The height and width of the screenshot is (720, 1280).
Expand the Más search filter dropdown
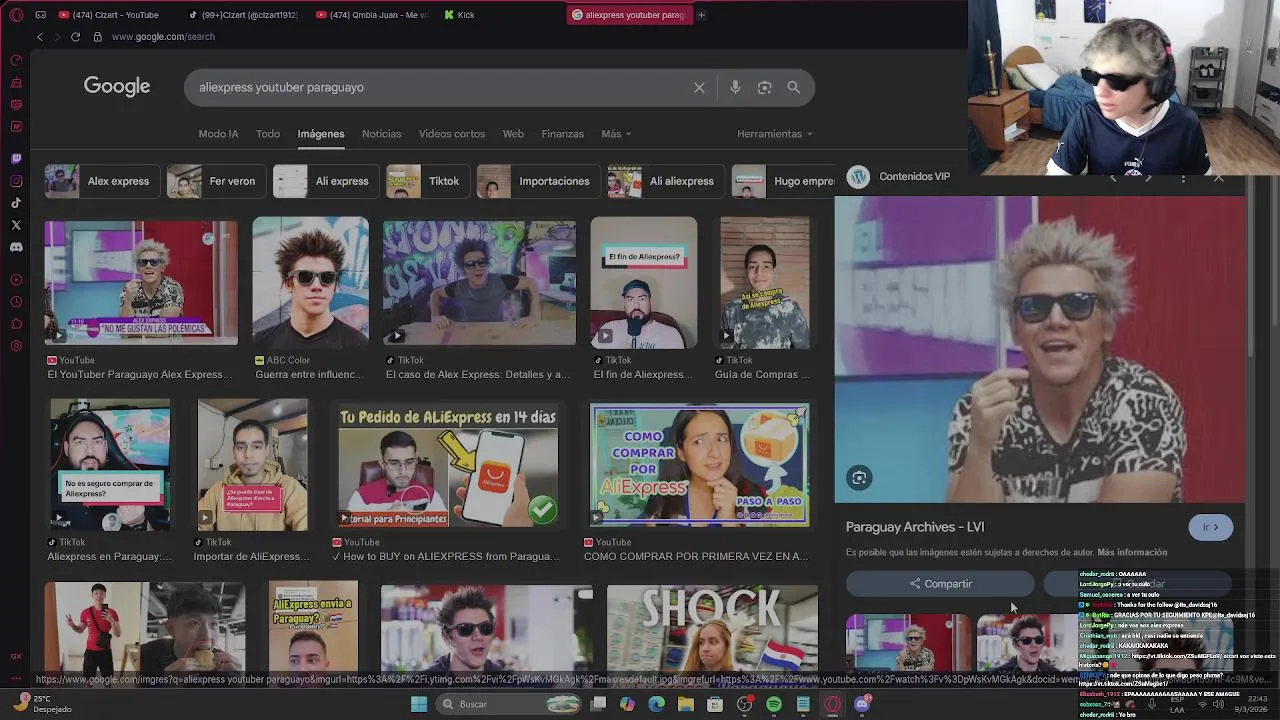616,134
